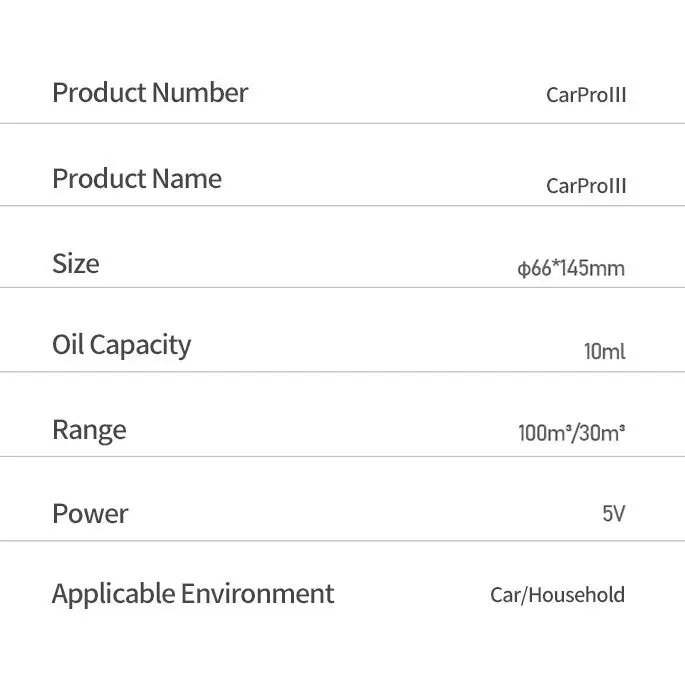Image resolution: width=685 pixels, height=685 pixels.
Task: Click the Applicable Environment label
Action: click(x=193, y=593)
